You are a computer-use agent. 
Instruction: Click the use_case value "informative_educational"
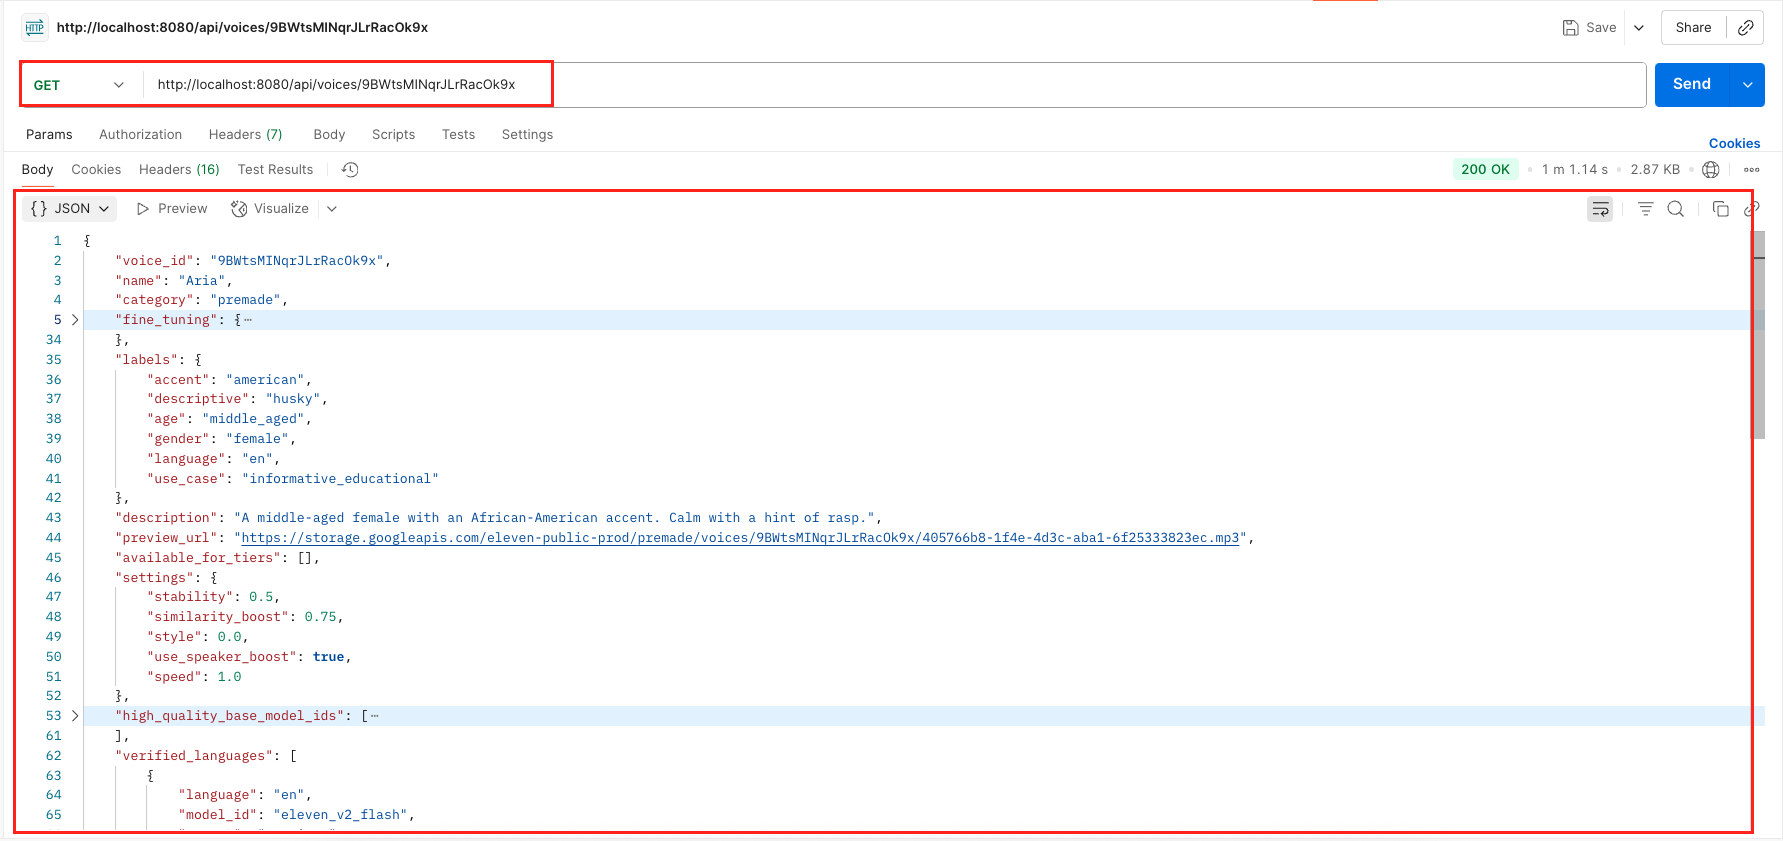click(x=340, y=479)
